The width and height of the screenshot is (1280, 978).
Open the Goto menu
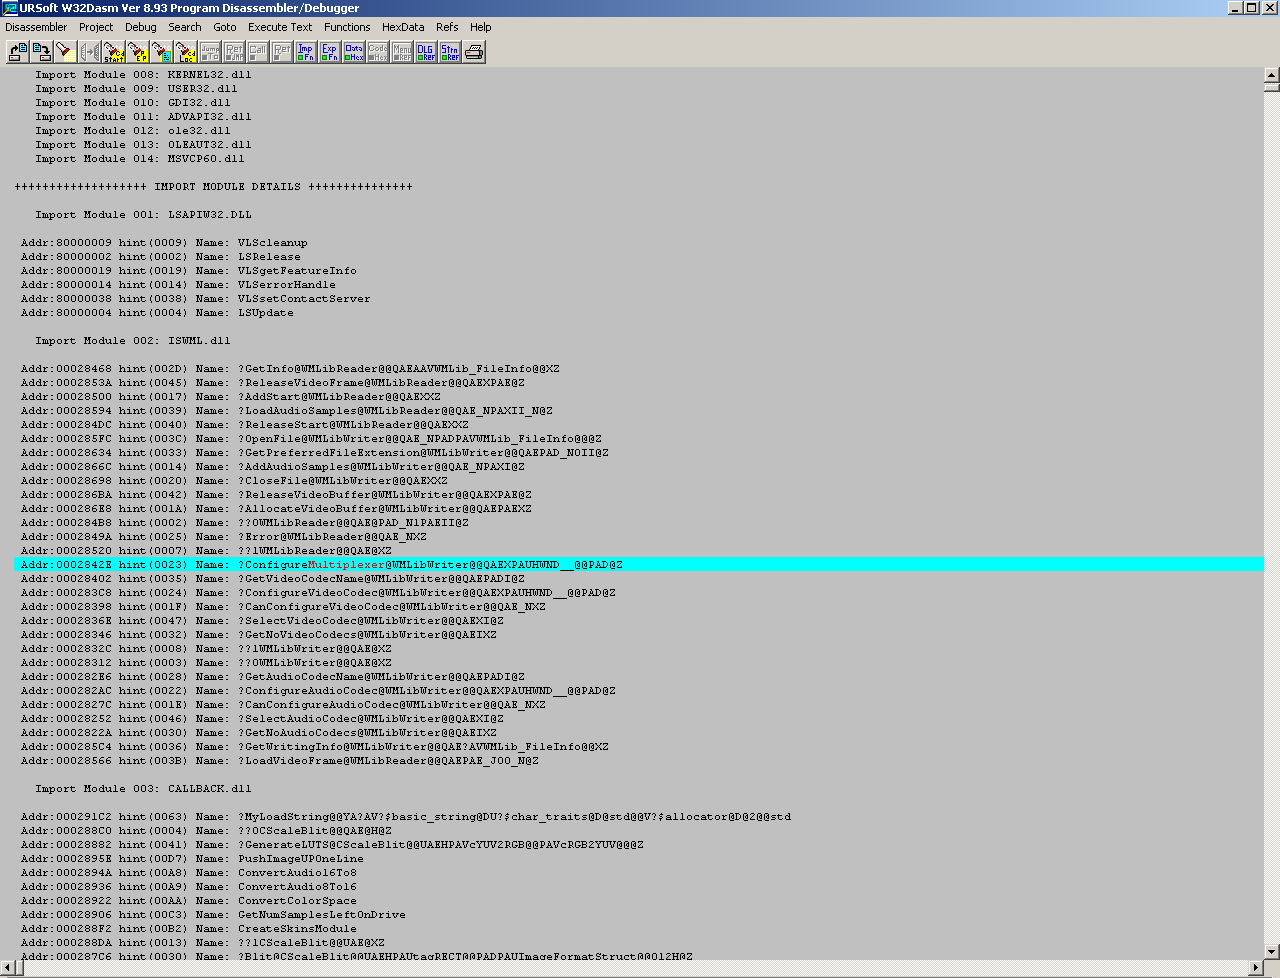225,27
